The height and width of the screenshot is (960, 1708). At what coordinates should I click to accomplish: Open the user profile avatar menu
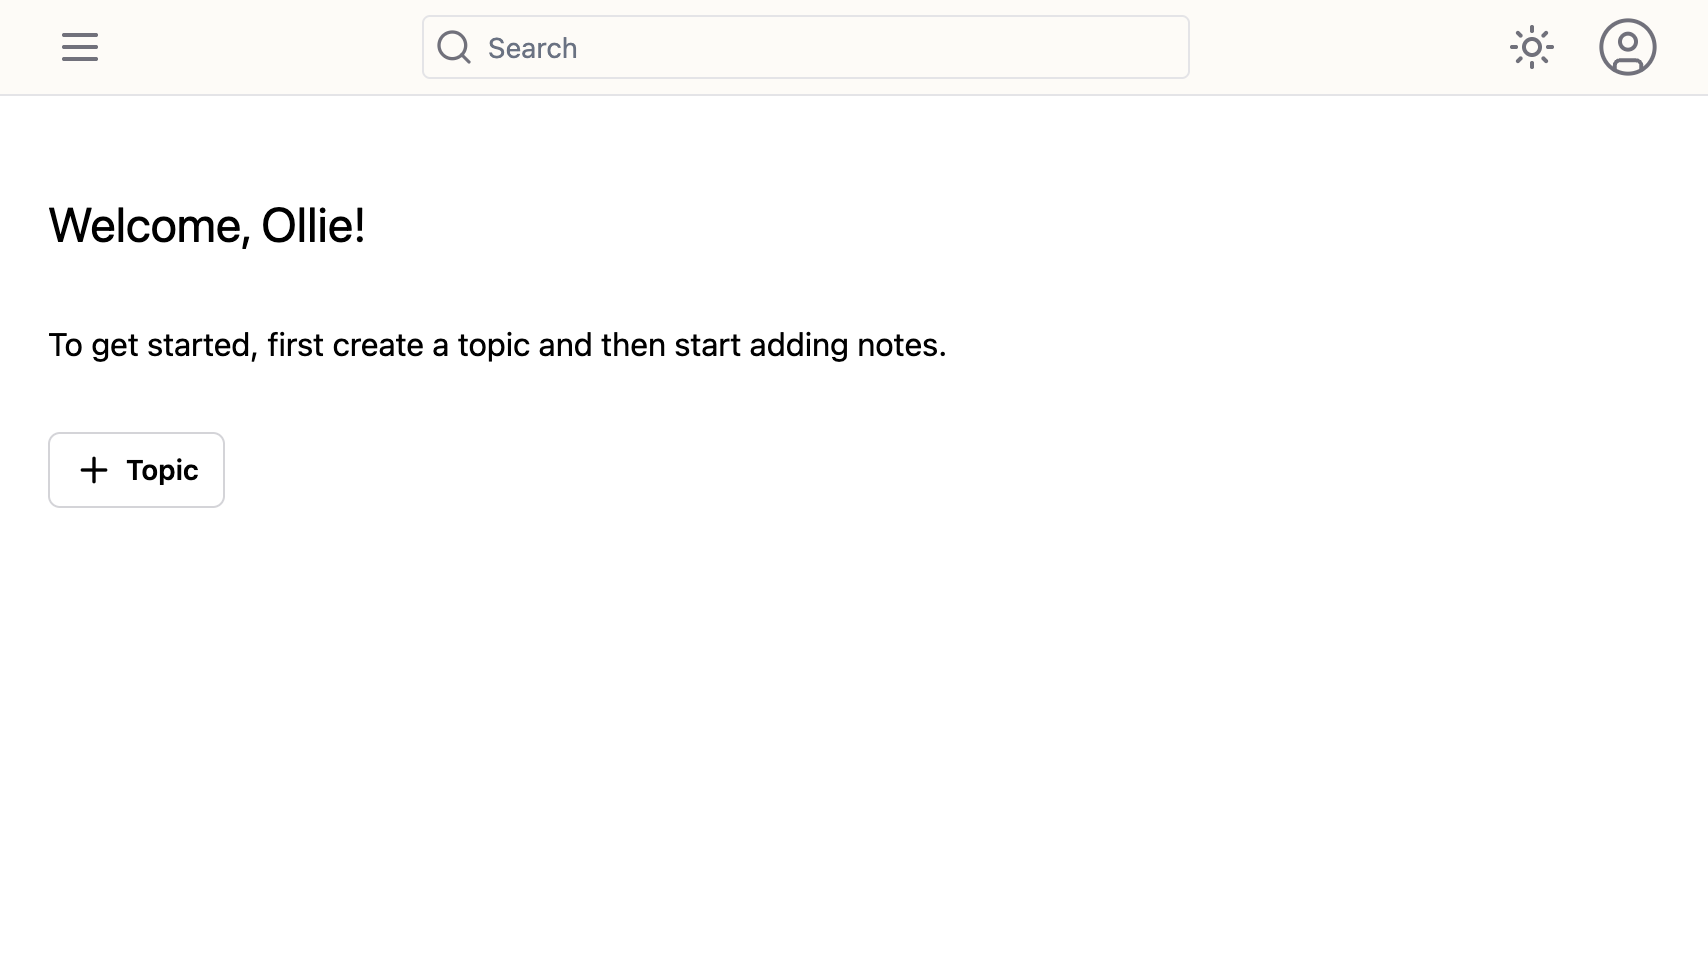[x=1628, y=47]
